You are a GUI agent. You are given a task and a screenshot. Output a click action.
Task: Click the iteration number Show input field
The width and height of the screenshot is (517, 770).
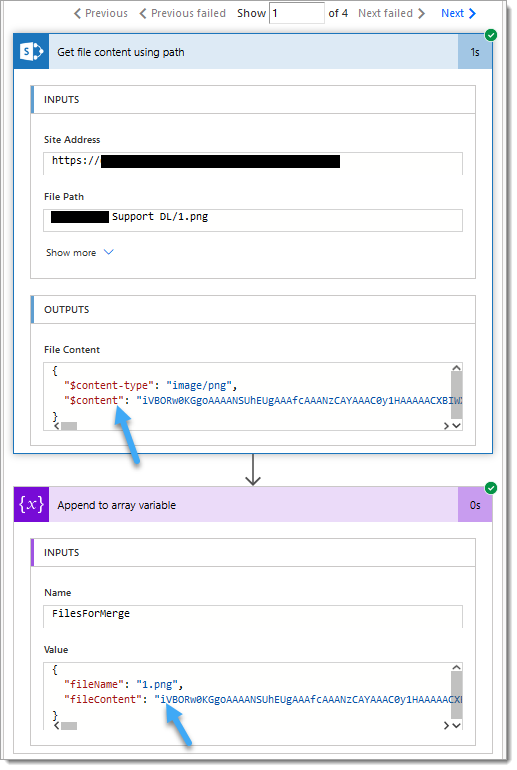297,13
